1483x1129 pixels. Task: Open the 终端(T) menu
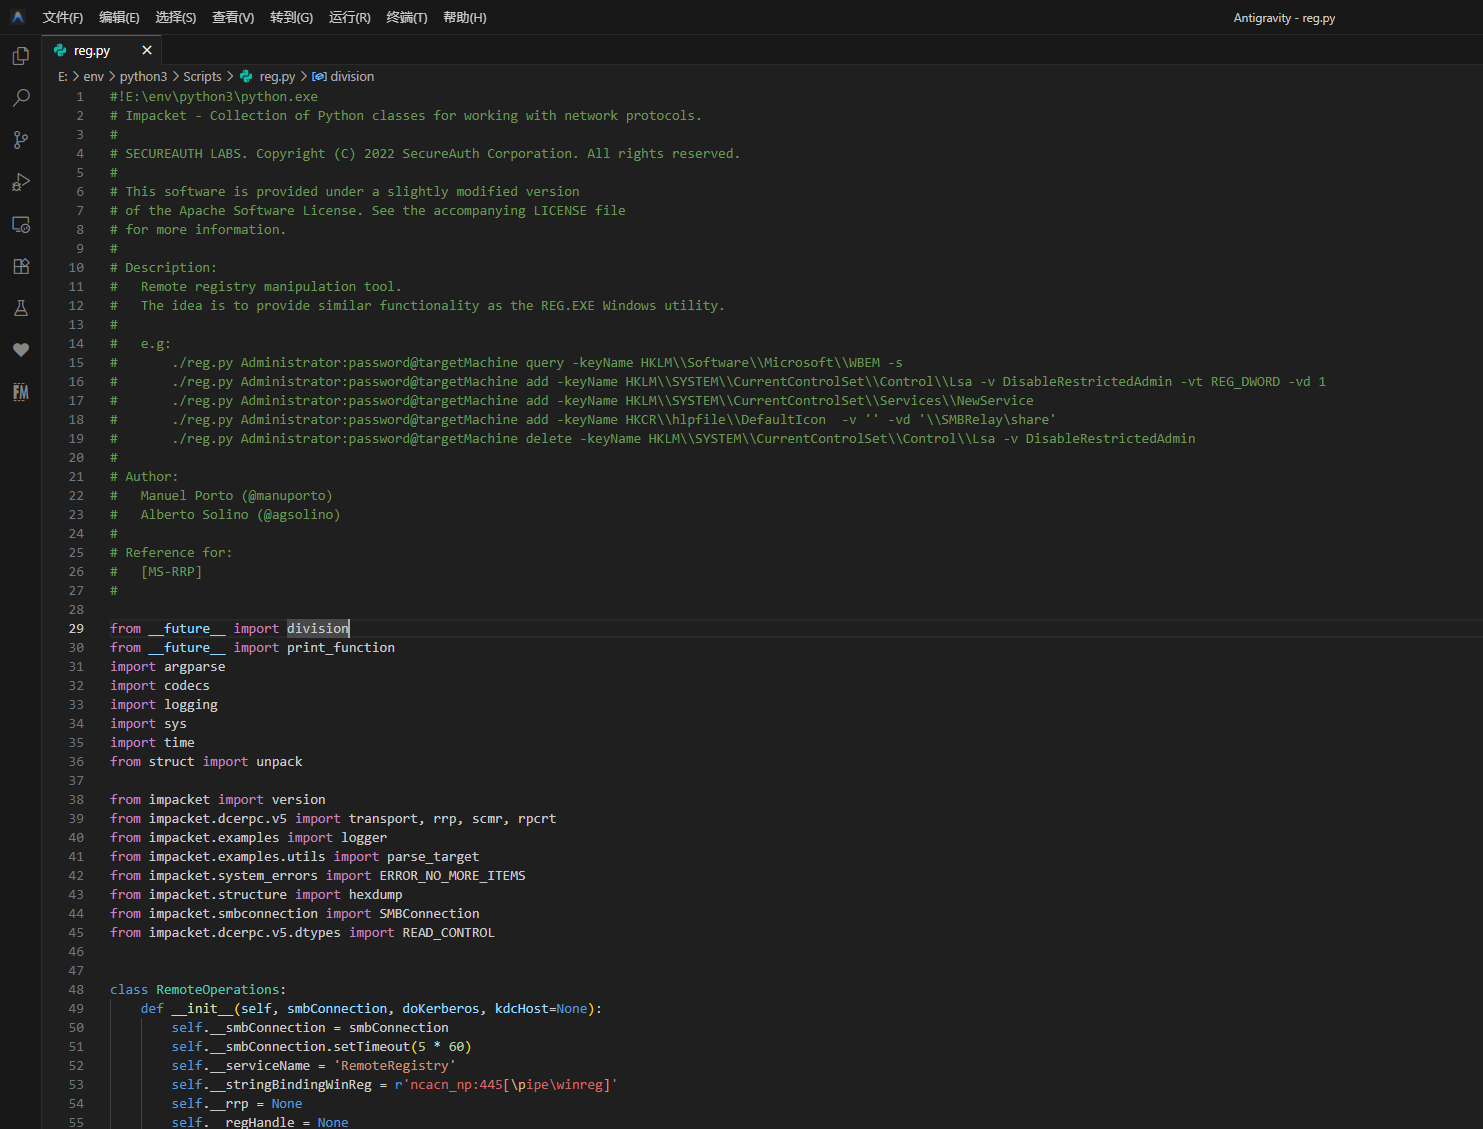point(406,17)
